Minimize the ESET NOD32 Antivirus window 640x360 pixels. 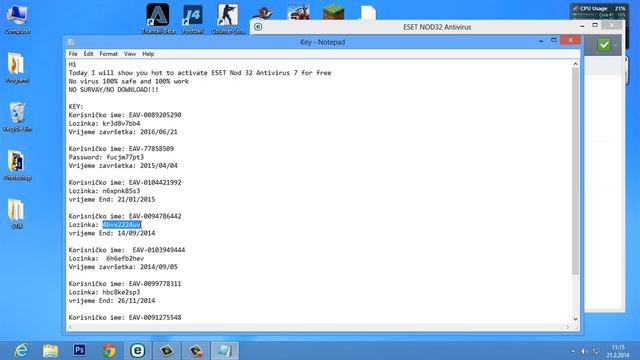(582, 26)
